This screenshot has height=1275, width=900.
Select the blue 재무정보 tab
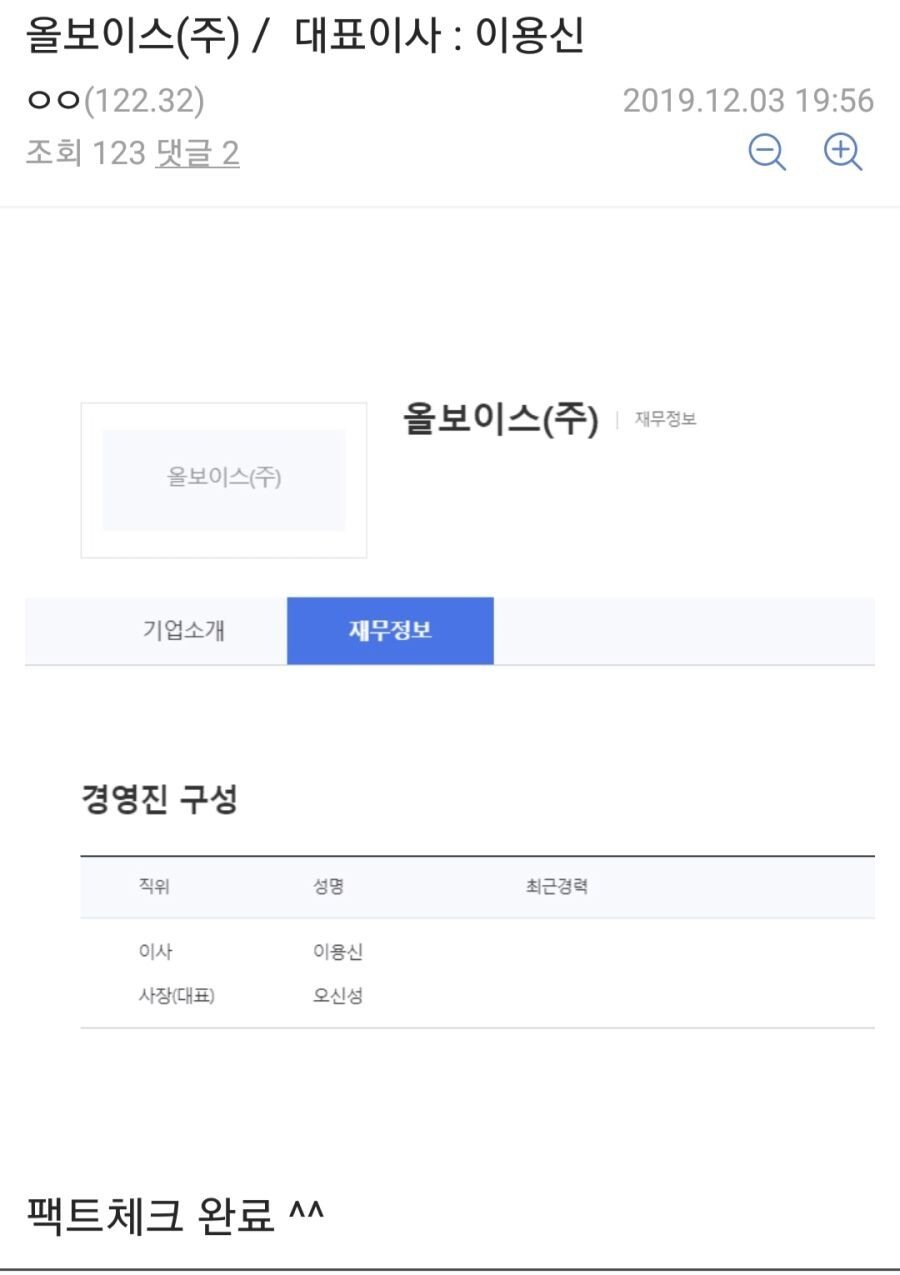(390, 631)
